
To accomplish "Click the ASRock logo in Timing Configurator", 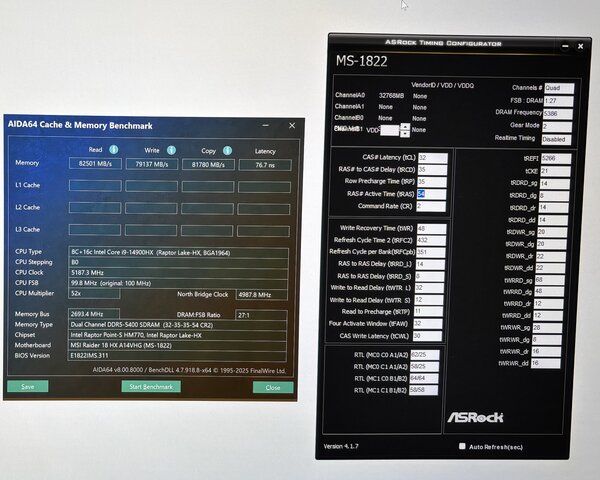I will (x=475, y=417).
